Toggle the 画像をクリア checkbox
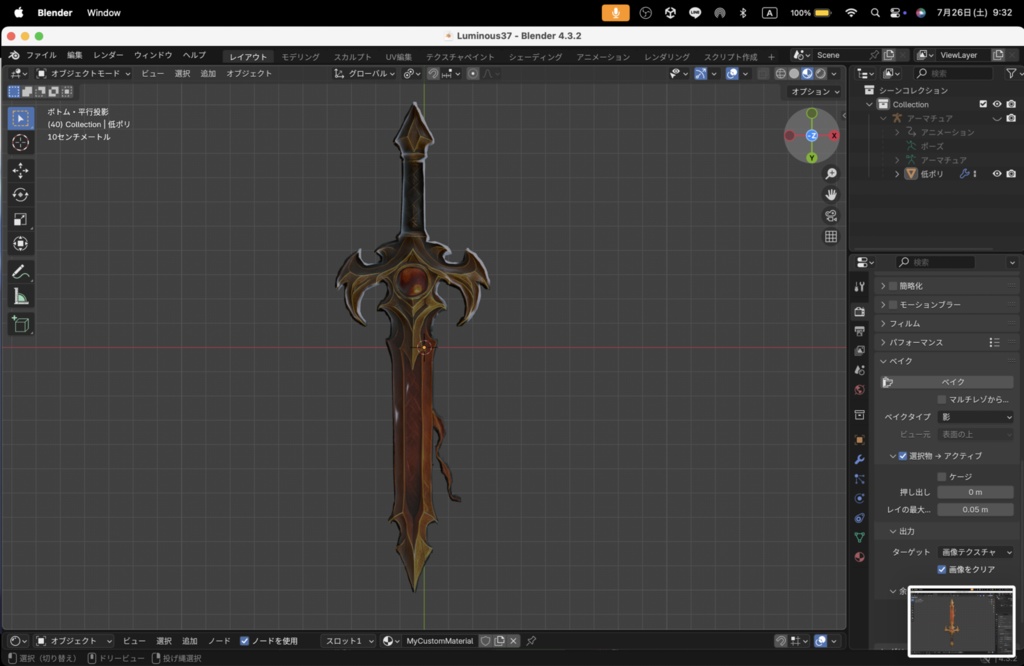 942,569
